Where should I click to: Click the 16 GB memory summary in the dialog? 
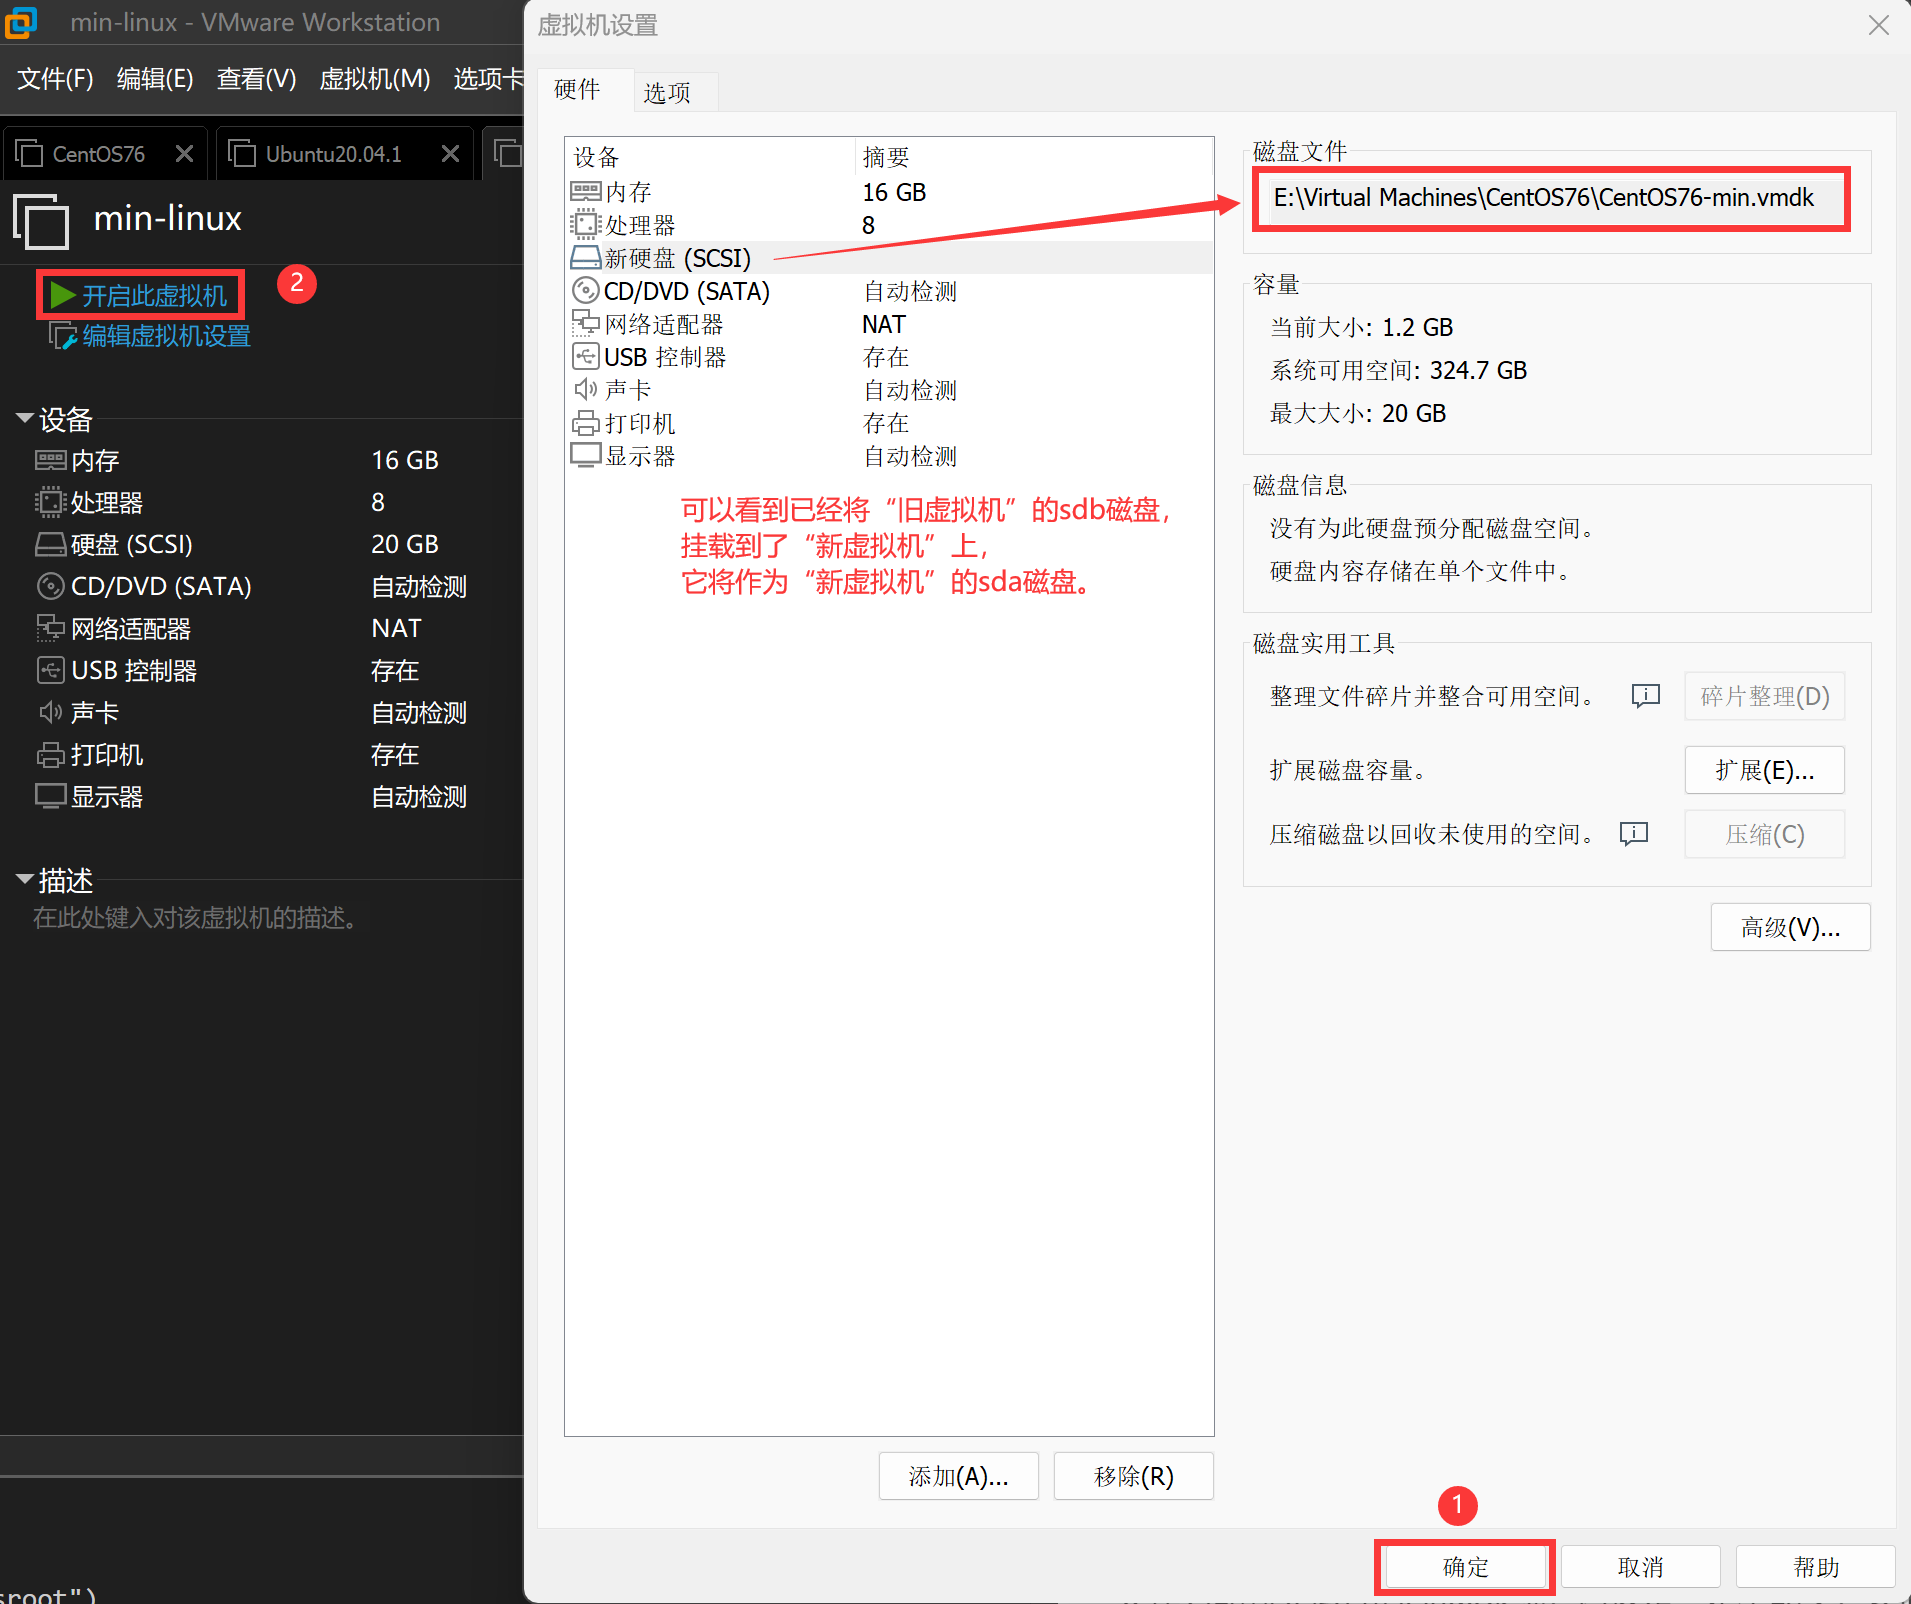(x=894, y=192)
